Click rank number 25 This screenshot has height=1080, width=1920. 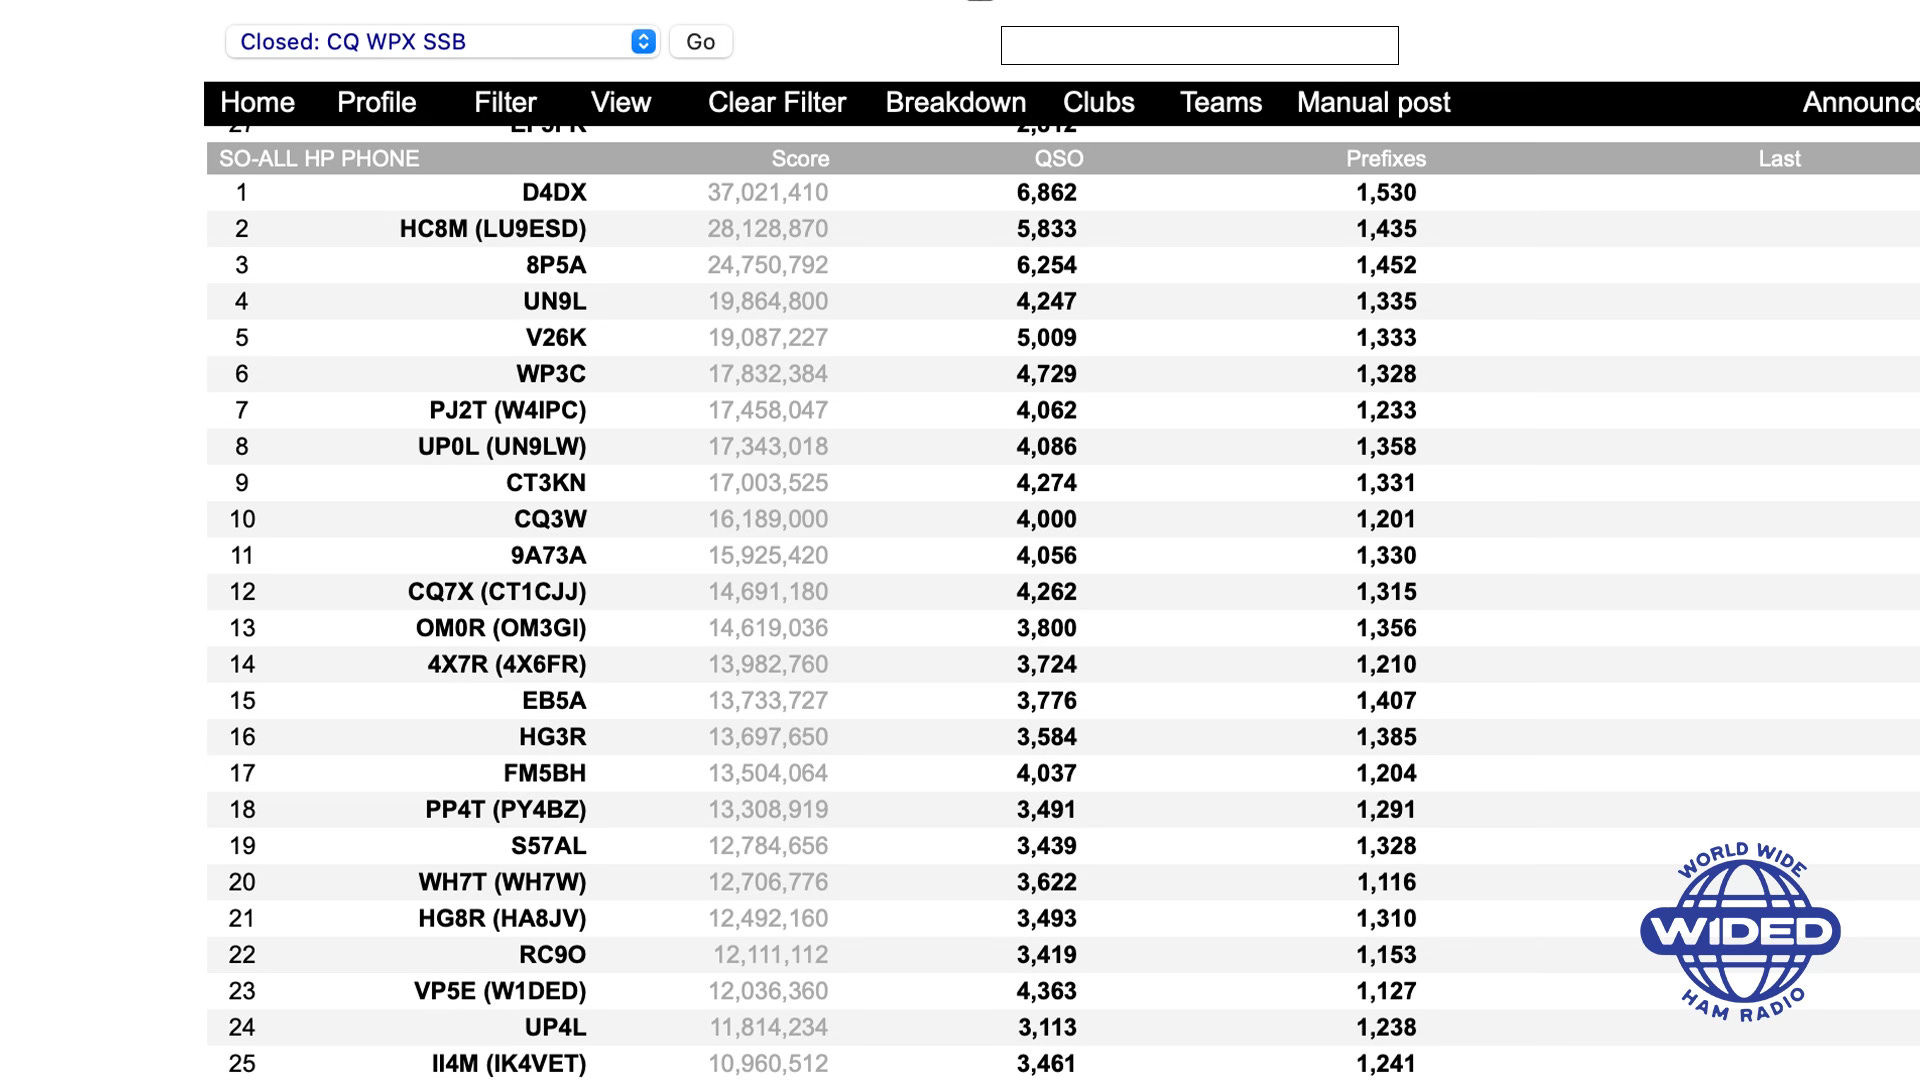click(242, 1063)
